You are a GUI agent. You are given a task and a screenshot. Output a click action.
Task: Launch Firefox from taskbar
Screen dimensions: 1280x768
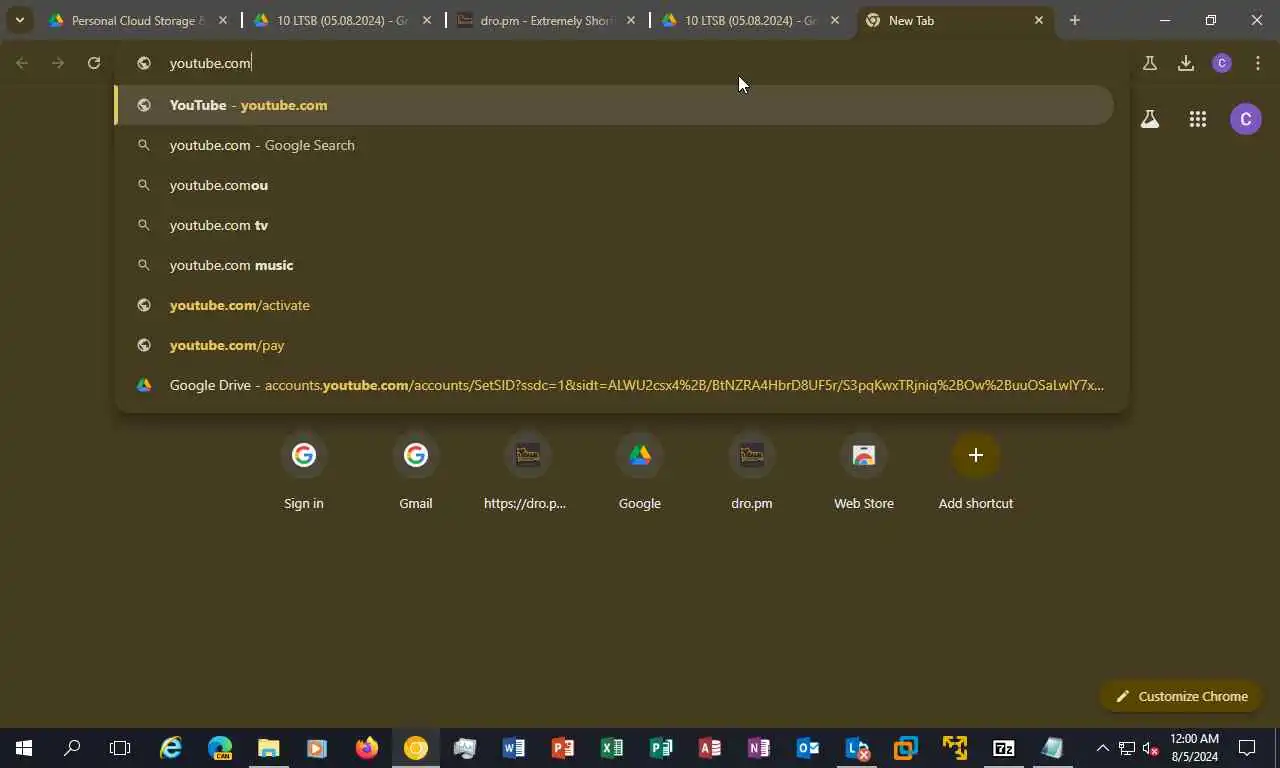(367, 748)
